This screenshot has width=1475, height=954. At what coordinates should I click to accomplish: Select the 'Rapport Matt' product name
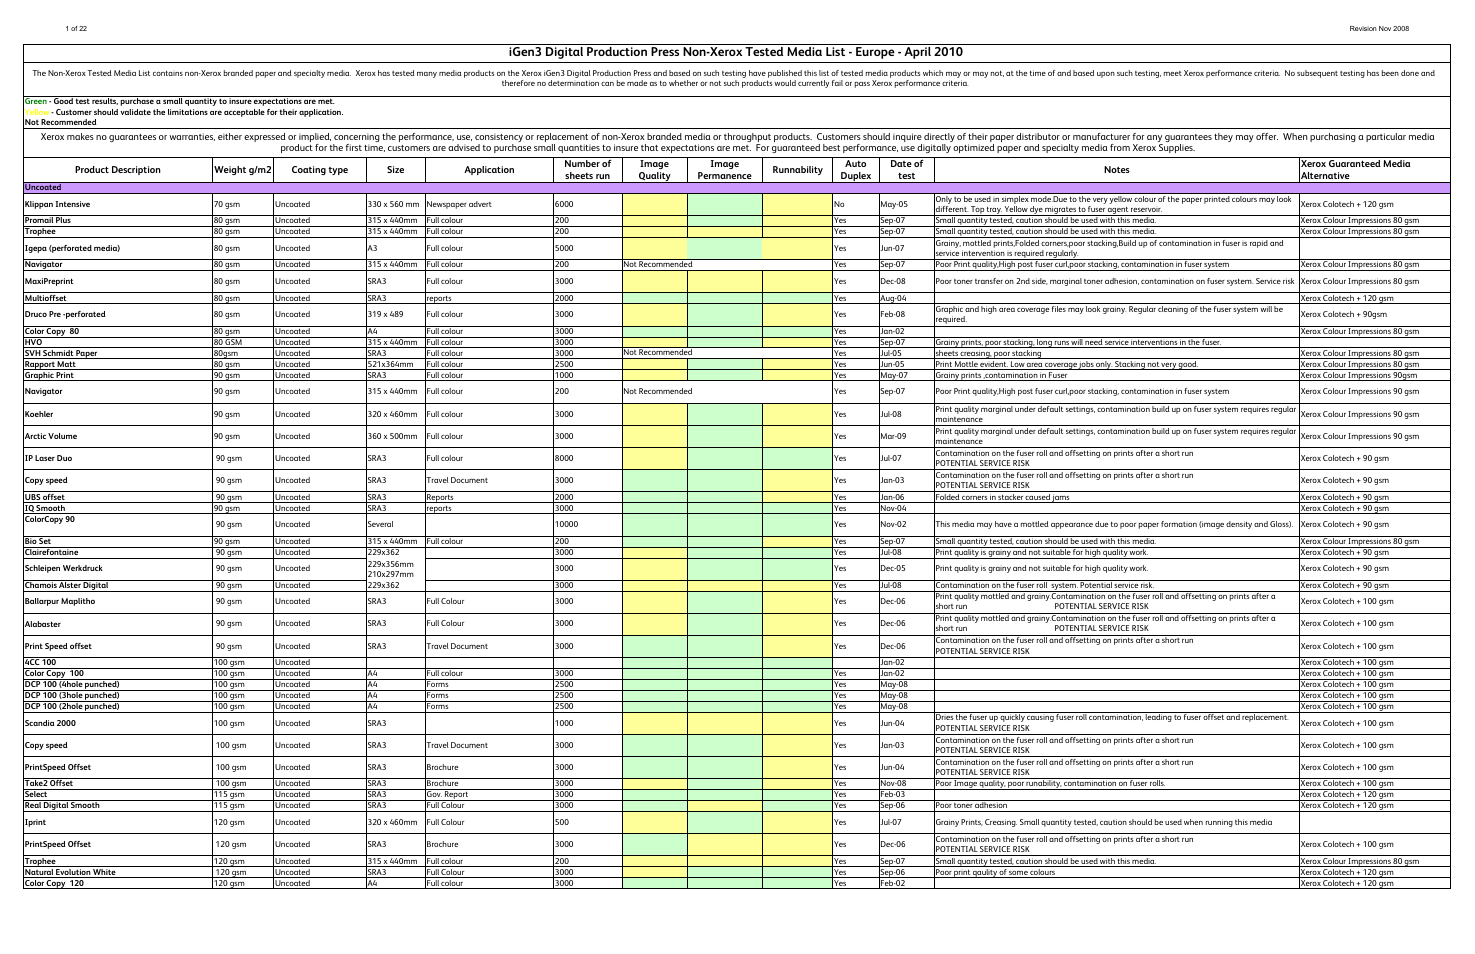[48, 364]
